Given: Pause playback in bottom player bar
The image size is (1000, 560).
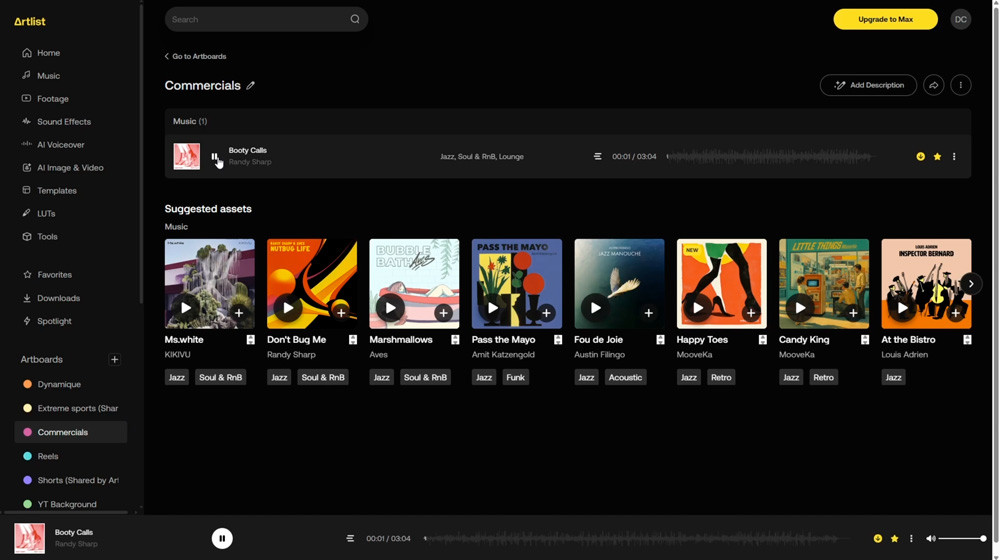Looking at the screenshot, I should pos(222,538).
